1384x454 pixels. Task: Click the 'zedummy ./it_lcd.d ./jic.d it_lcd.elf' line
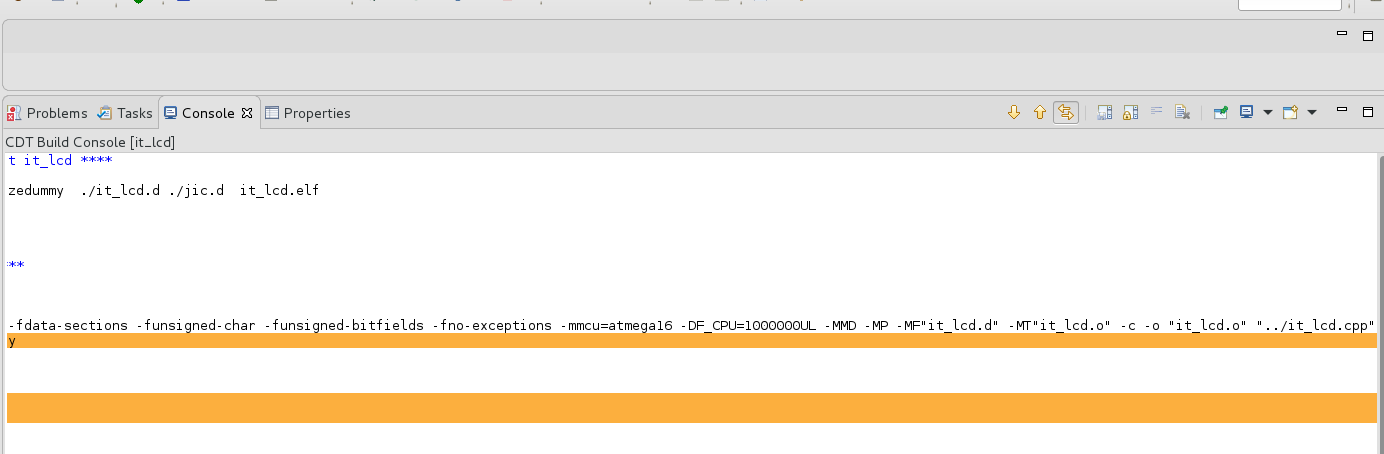click(163, 190)
